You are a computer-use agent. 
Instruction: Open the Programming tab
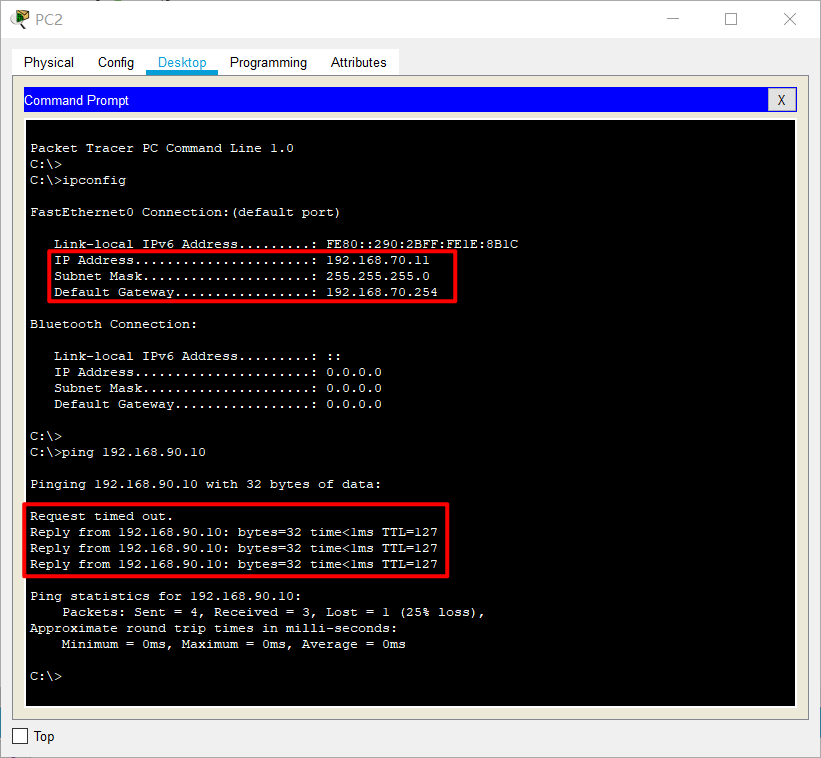(268, 62)
